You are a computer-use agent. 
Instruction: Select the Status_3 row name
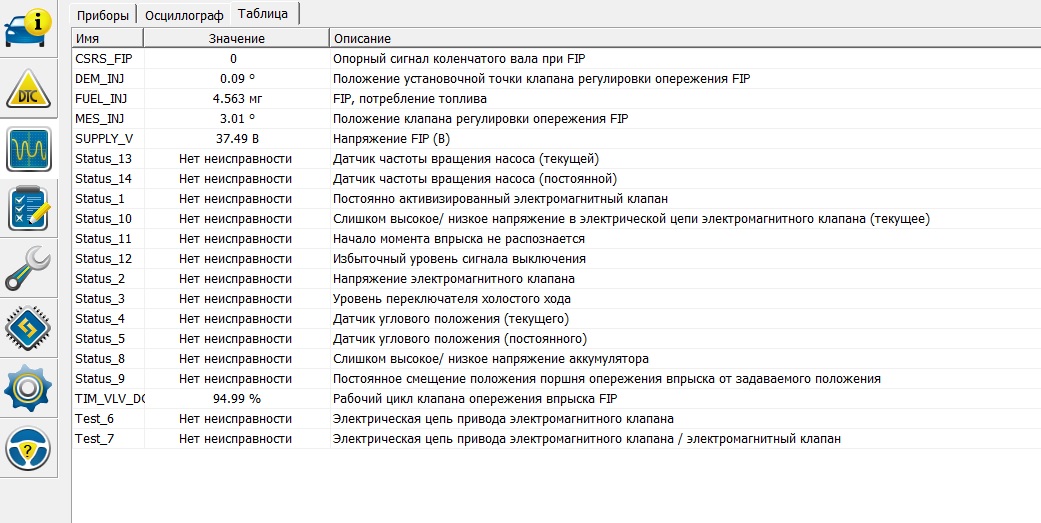[x=100, y=299]
